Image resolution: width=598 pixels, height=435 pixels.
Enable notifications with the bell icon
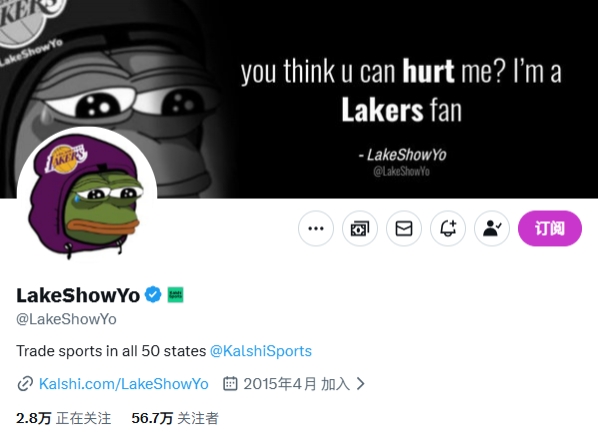pyautogui.click(x=448, y=228)
